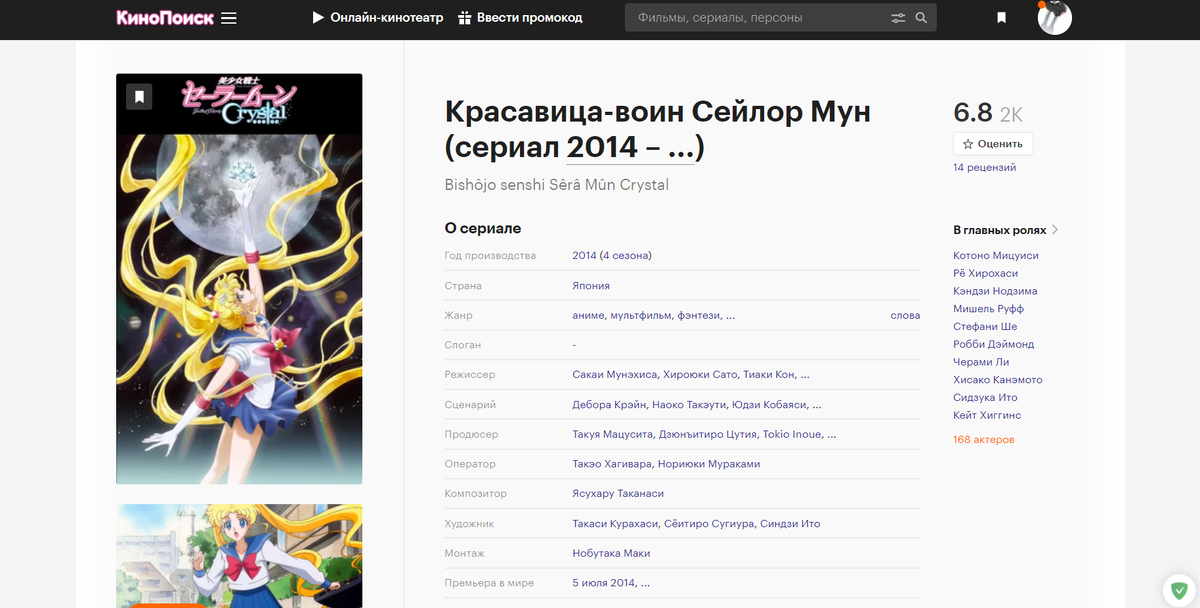Open director Тиаки Кон
The image size is (1200, 608).
(x=770, y=375)
